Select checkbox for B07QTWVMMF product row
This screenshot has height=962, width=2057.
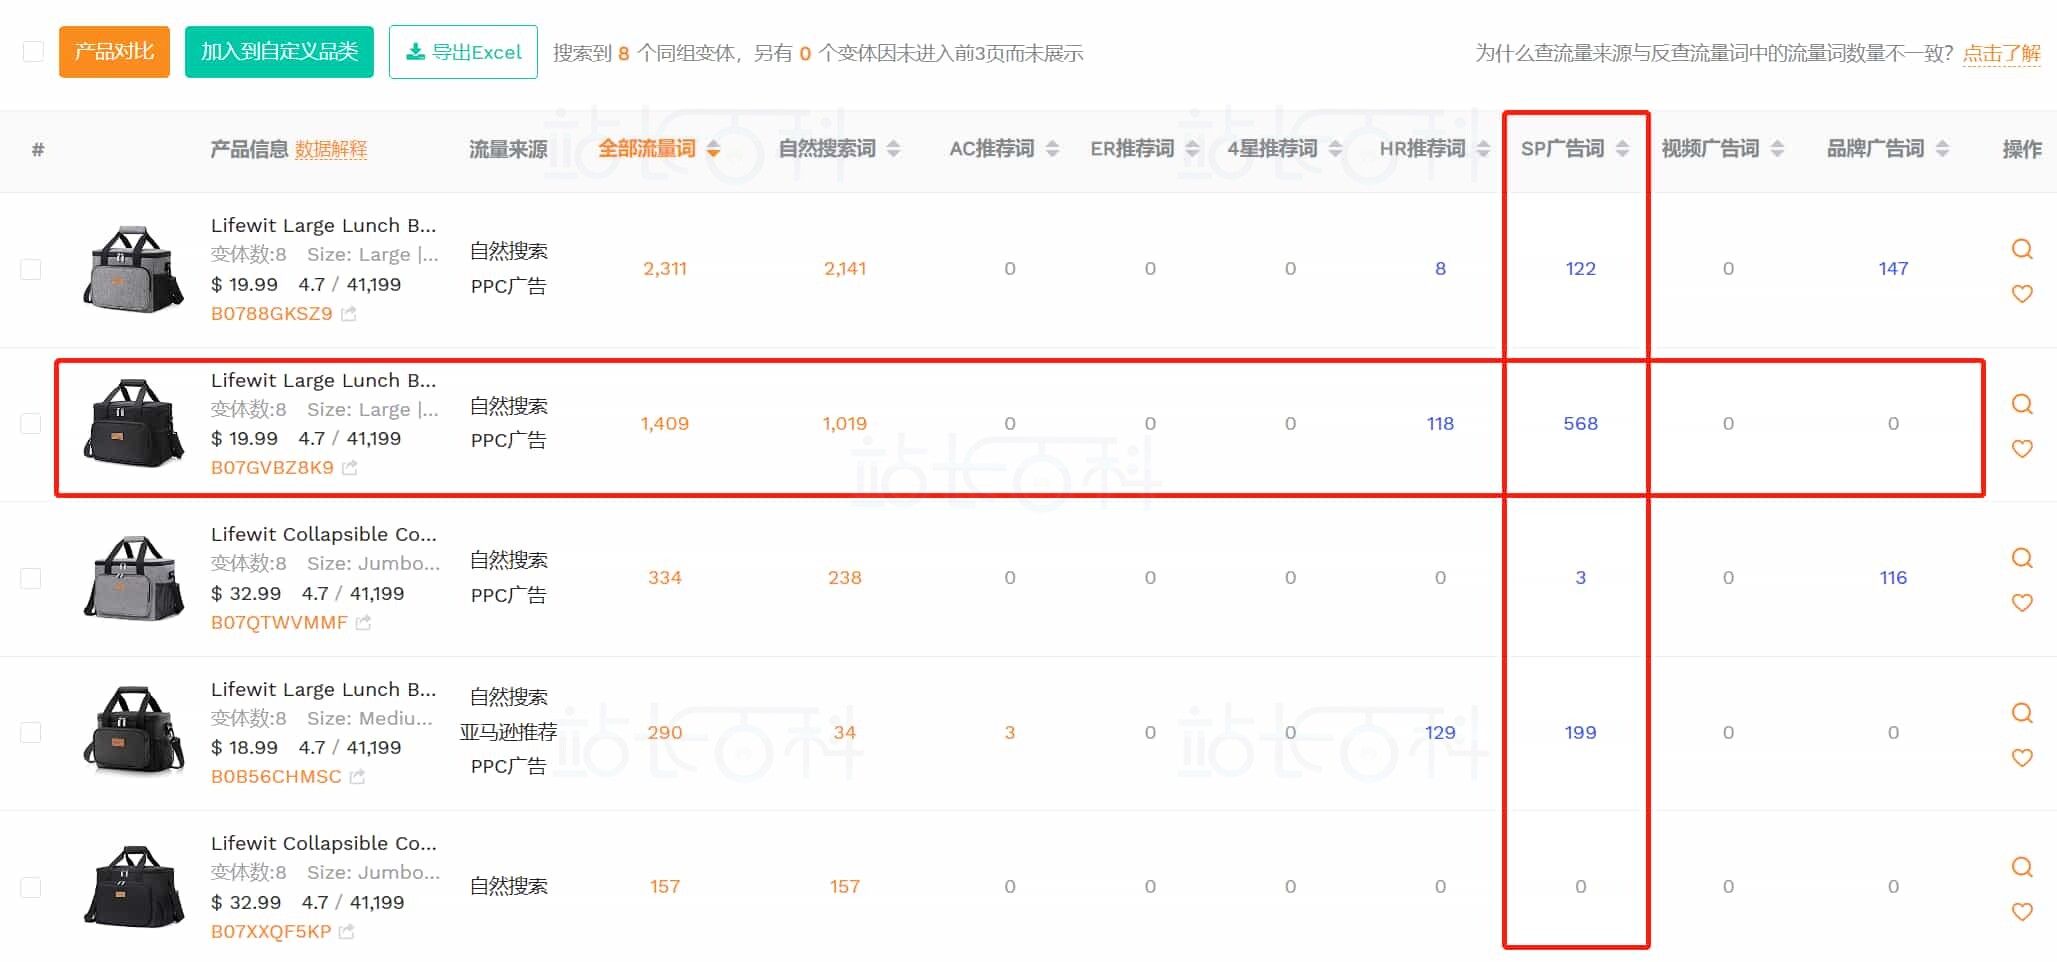pyautogui.click(x=31, y=578)
